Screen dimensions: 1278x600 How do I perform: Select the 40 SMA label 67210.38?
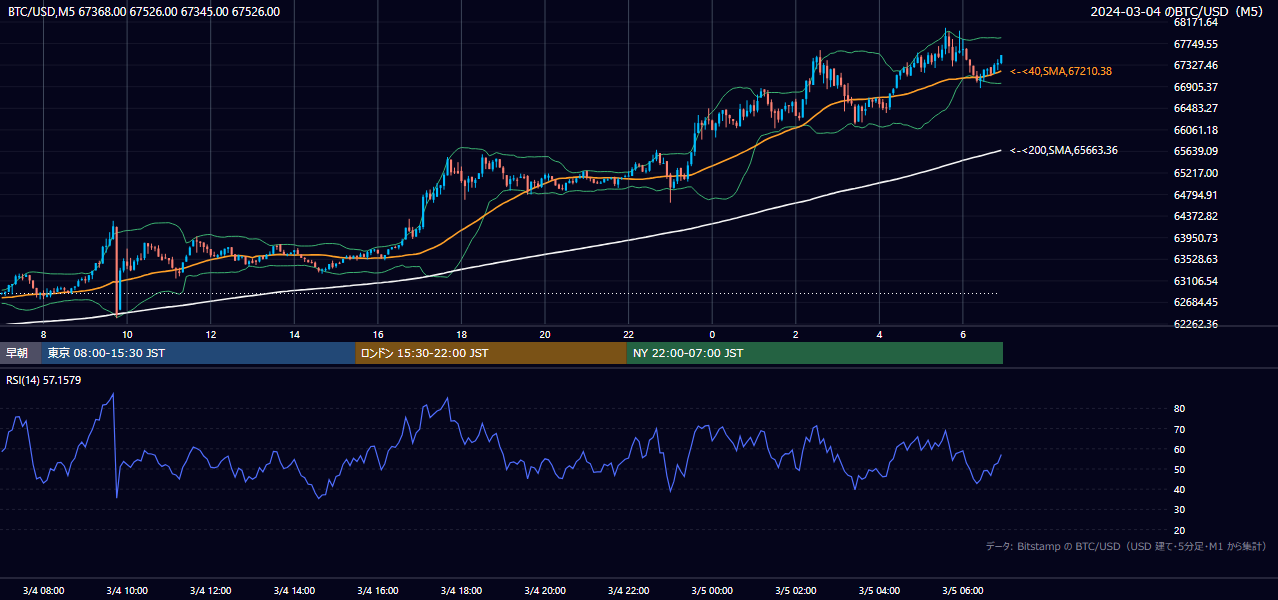point(1061,71)
